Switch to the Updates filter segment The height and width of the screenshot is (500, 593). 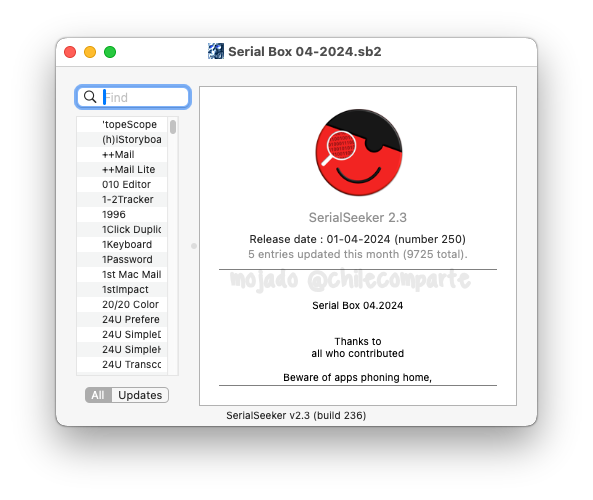(x=140, y=395)
